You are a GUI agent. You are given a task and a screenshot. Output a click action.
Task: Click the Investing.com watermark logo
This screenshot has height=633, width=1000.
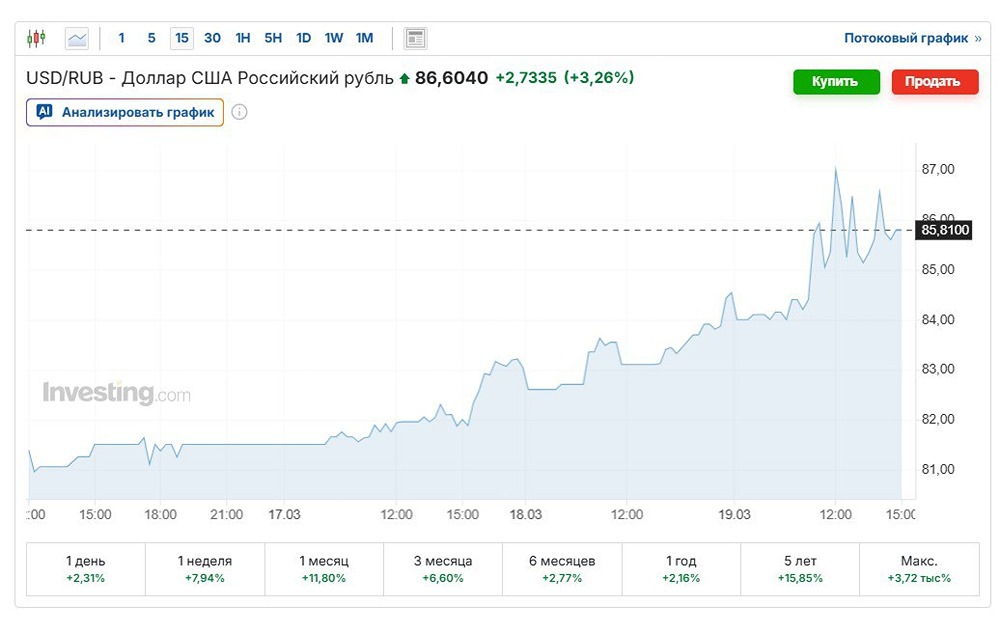point(116,393)
